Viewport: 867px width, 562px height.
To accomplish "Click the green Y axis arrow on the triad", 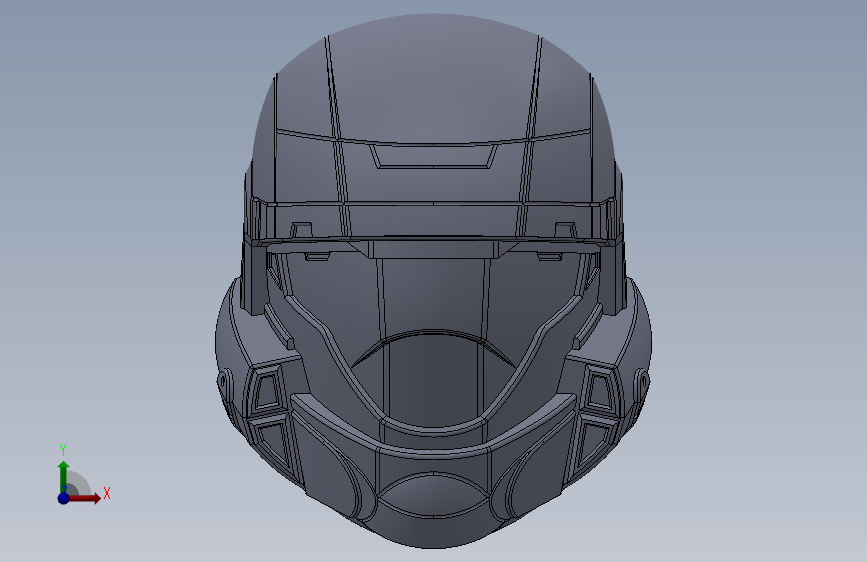I will tap(64, 476).
